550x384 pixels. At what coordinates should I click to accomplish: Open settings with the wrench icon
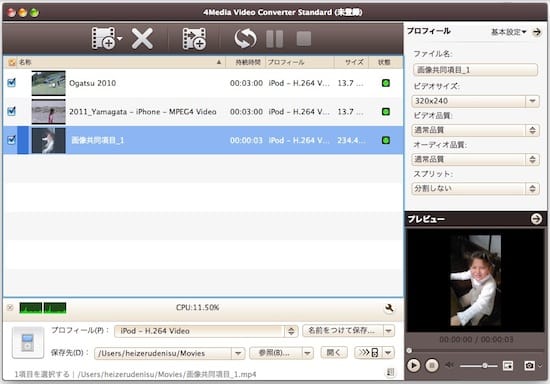pyautogui.click(x=389, y=308)
